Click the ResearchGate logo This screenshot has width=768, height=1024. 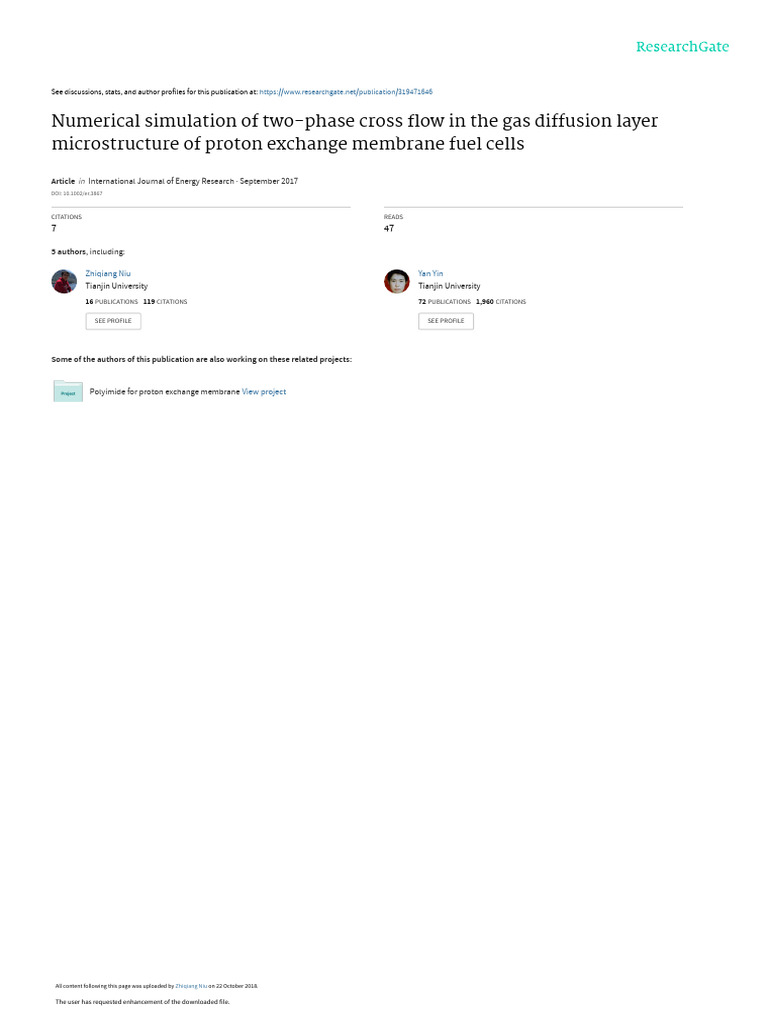click(x=682, y=47)
